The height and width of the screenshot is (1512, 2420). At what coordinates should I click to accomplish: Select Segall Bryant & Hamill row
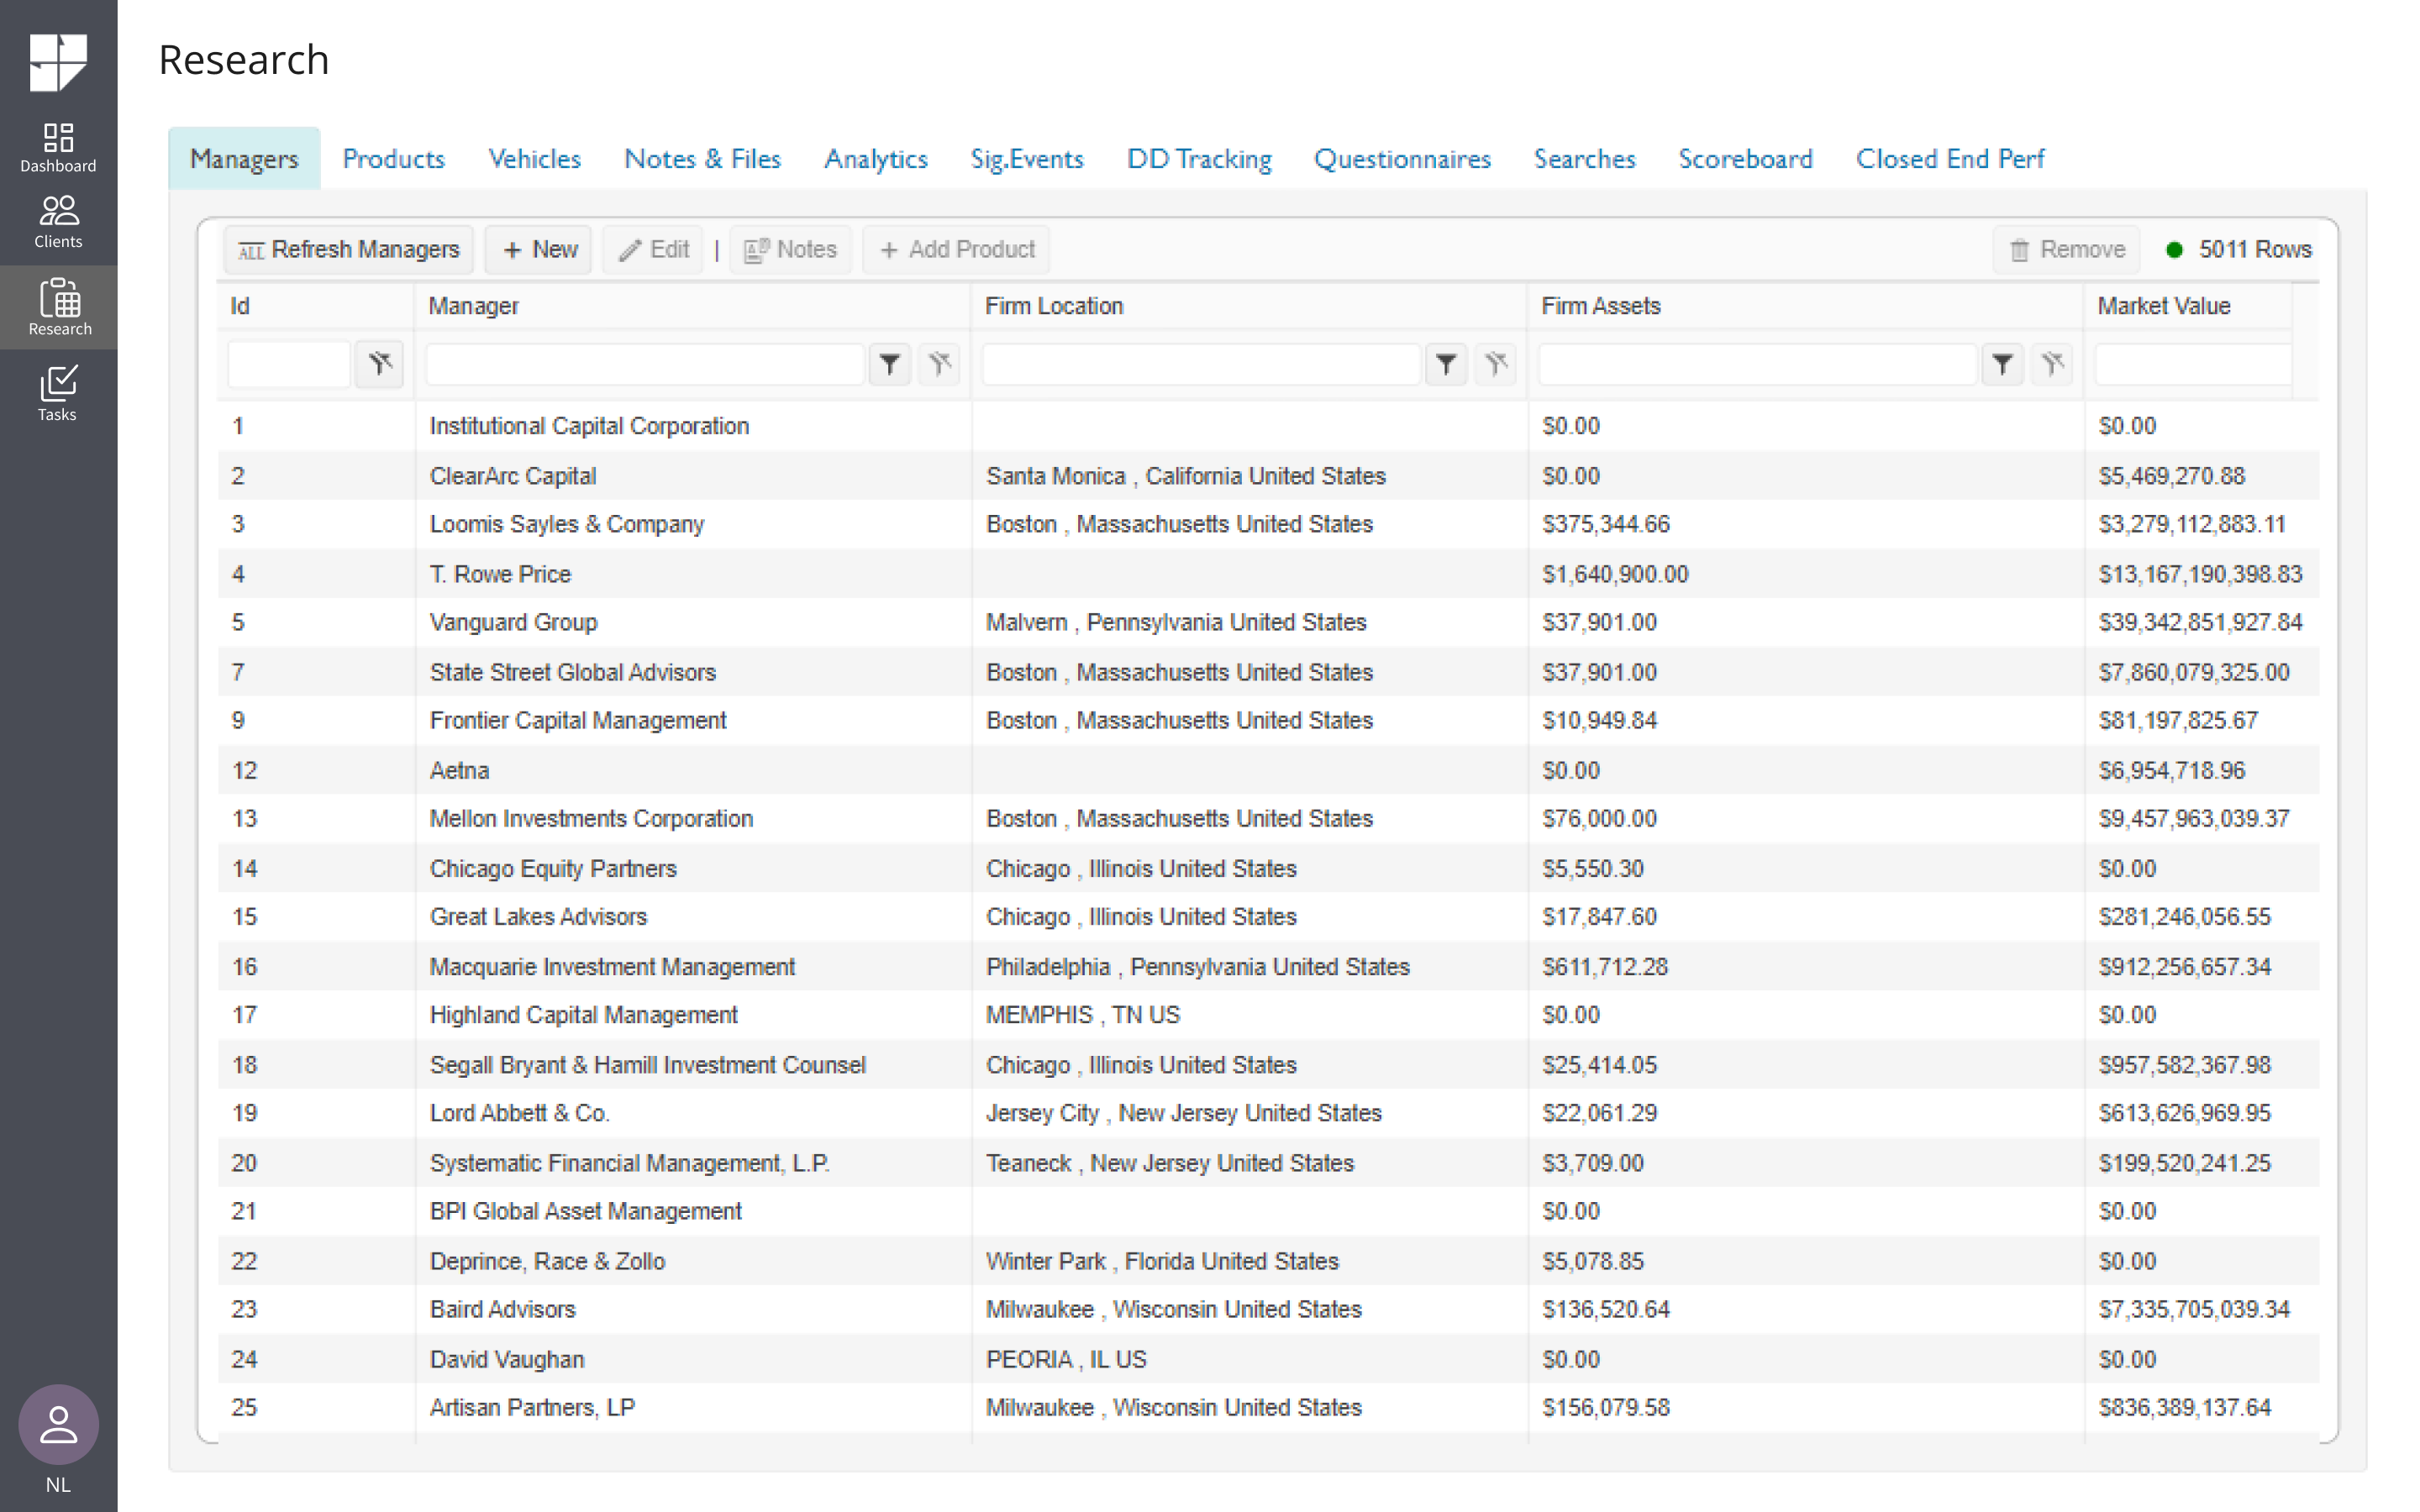(x=1268, y=1065)
